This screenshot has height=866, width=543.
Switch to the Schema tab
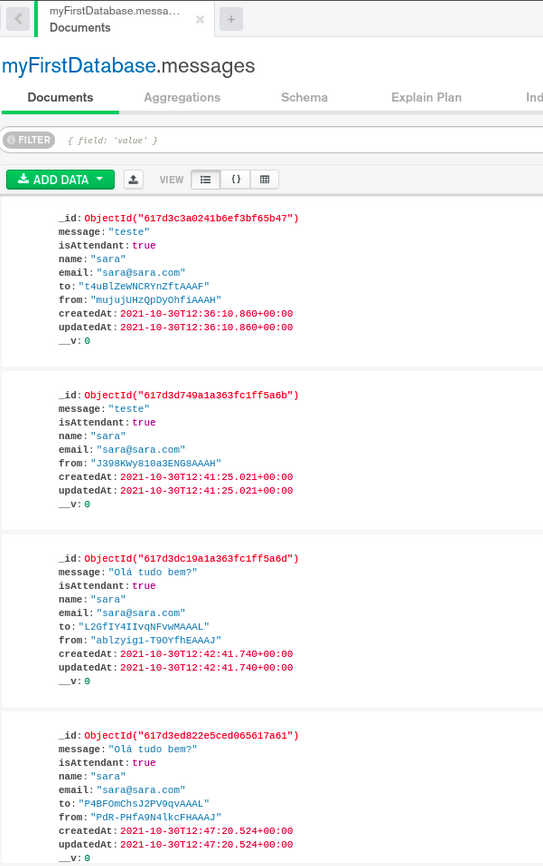(304, 98)
